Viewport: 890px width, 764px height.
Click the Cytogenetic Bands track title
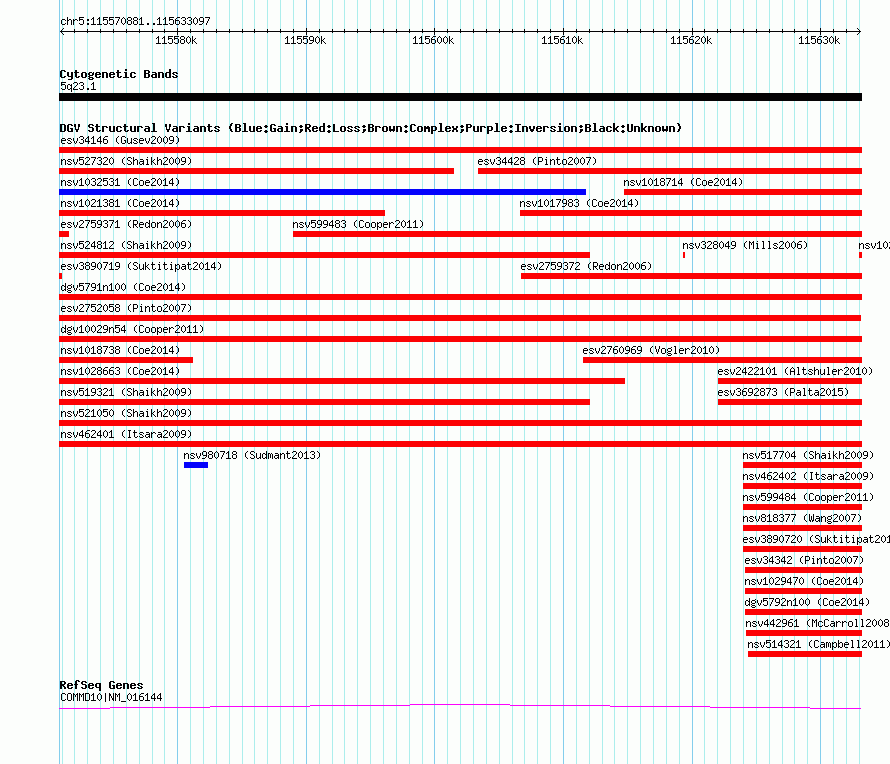(x=119, y=74)
